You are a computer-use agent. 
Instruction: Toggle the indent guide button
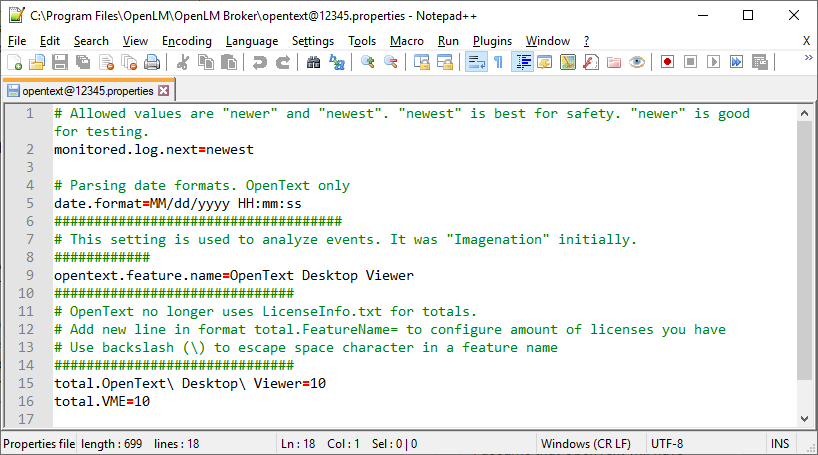click(x=521, y=62)
